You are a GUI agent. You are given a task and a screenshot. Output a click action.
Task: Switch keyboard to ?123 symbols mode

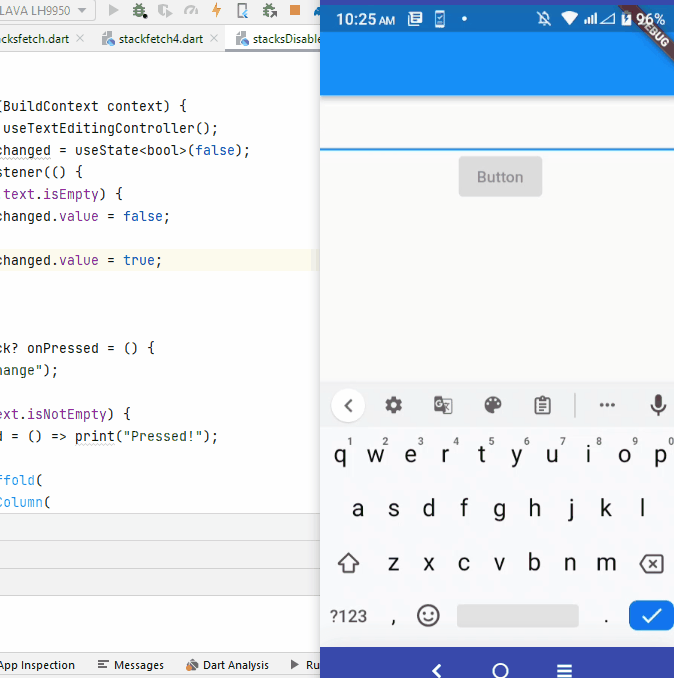pos(348,616)
